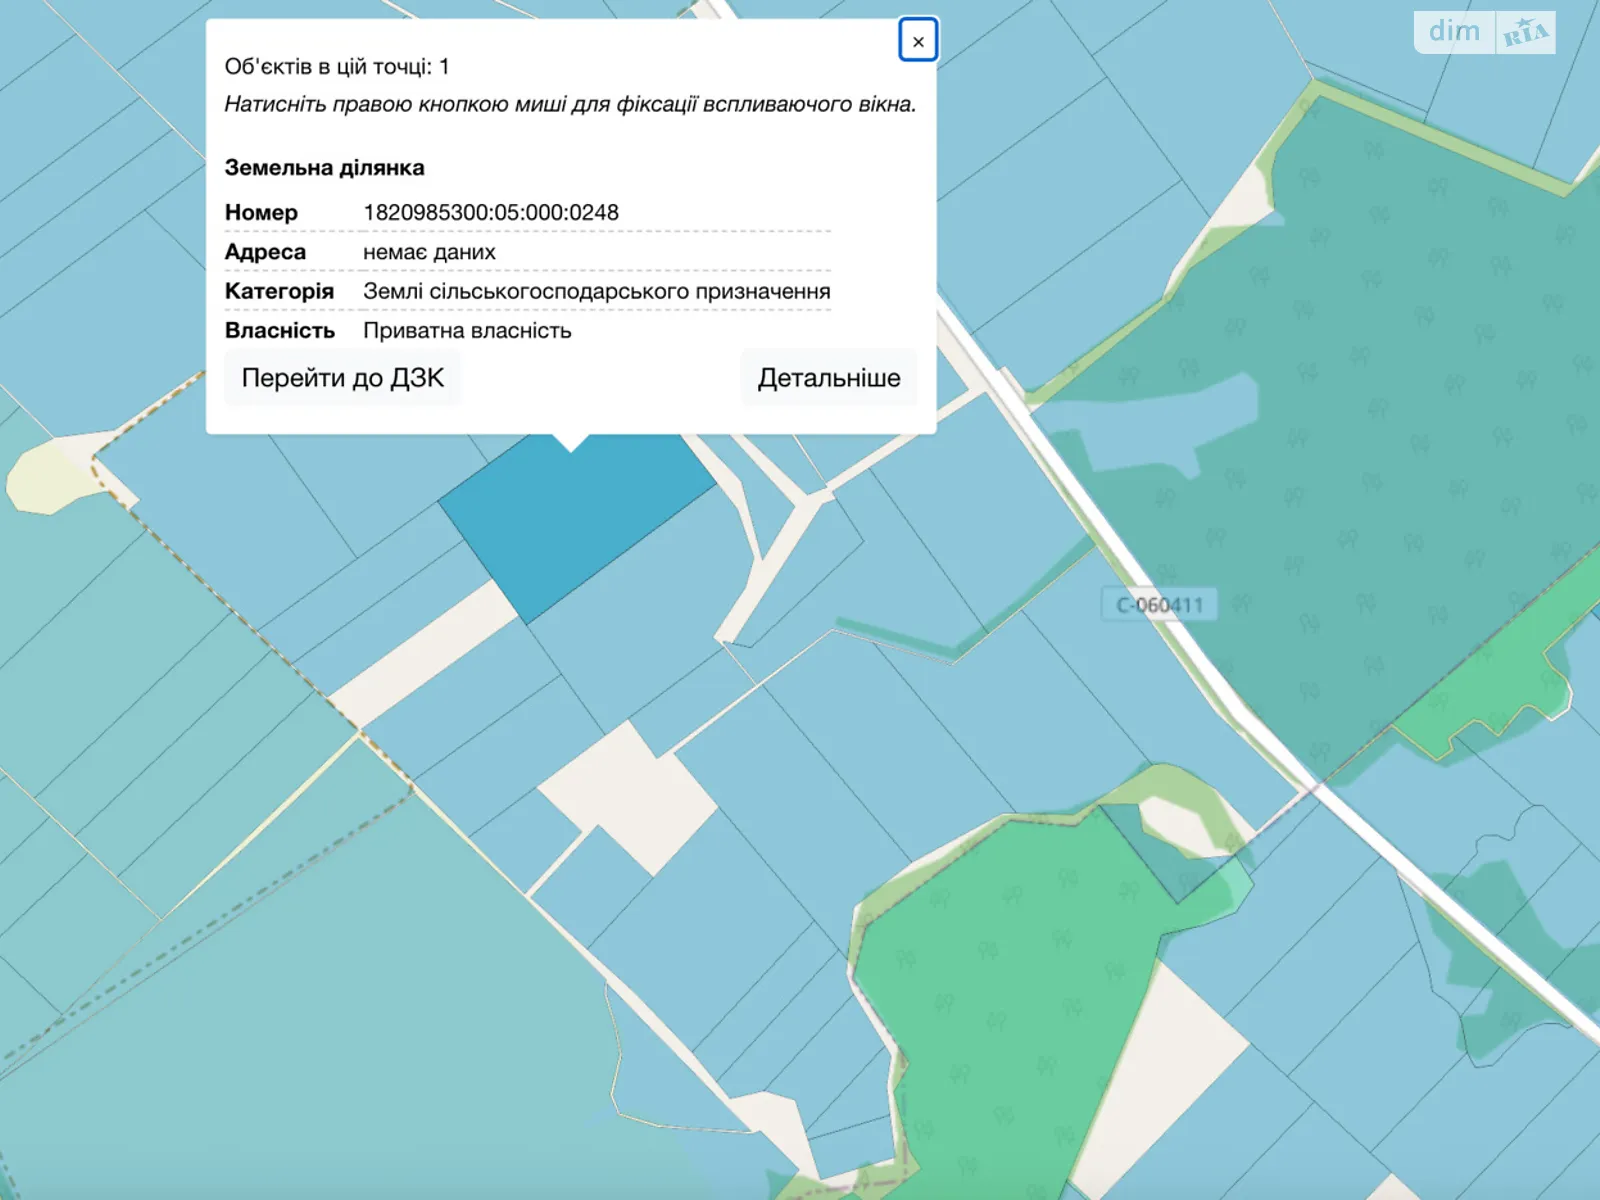Click the parcel number 1820985300:05:000:0248

pos(490,212)
